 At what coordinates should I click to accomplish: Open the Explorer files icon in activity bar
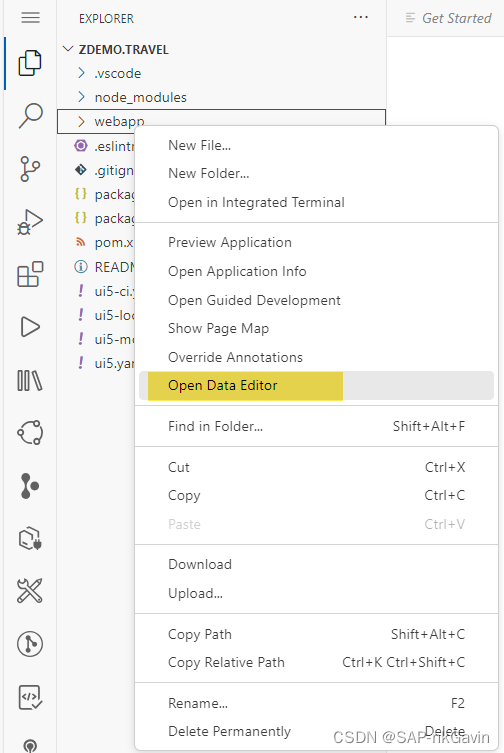[x=30, y=63]
